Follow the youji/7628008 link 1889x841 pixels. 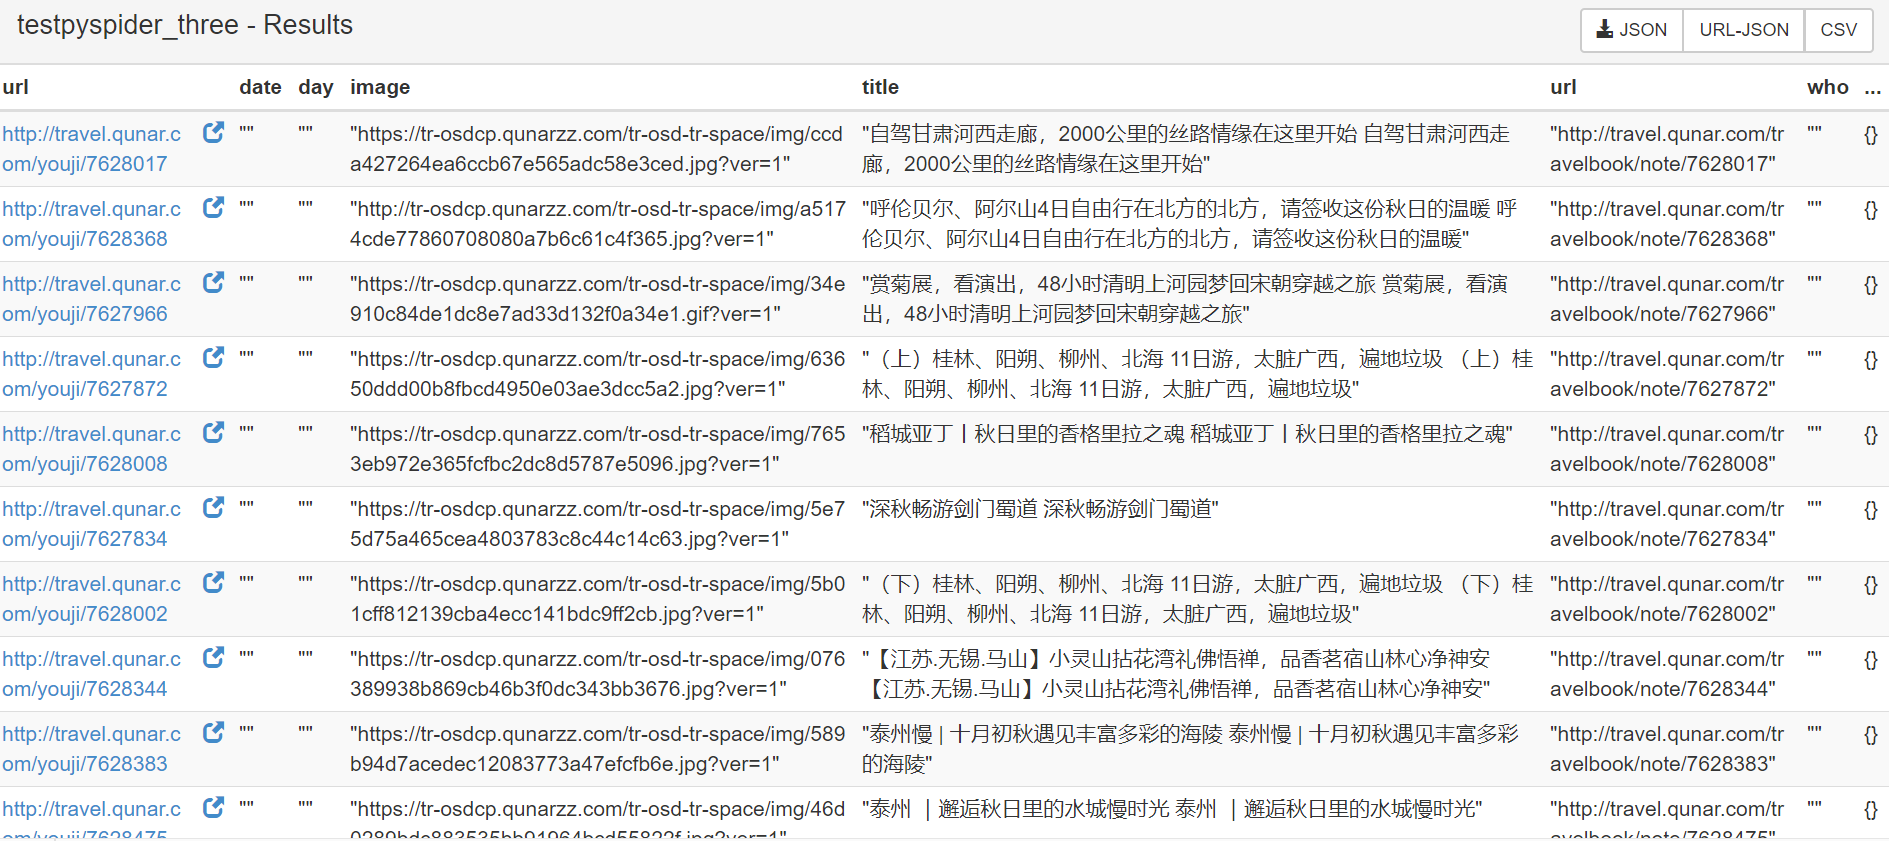(x=92, y=449)
